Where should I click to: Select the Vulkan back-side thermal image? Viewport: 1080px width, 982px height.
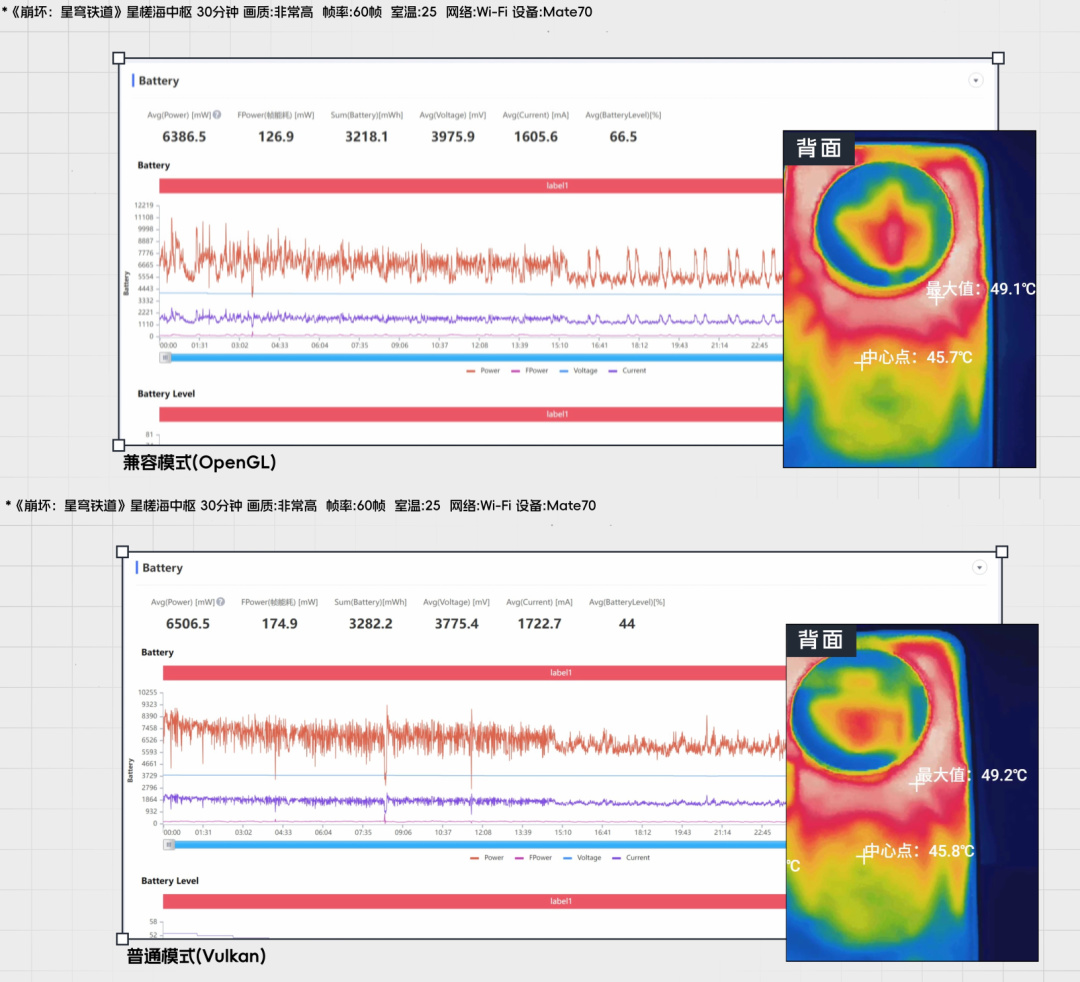pyautogui.click(x=912, y=793)
